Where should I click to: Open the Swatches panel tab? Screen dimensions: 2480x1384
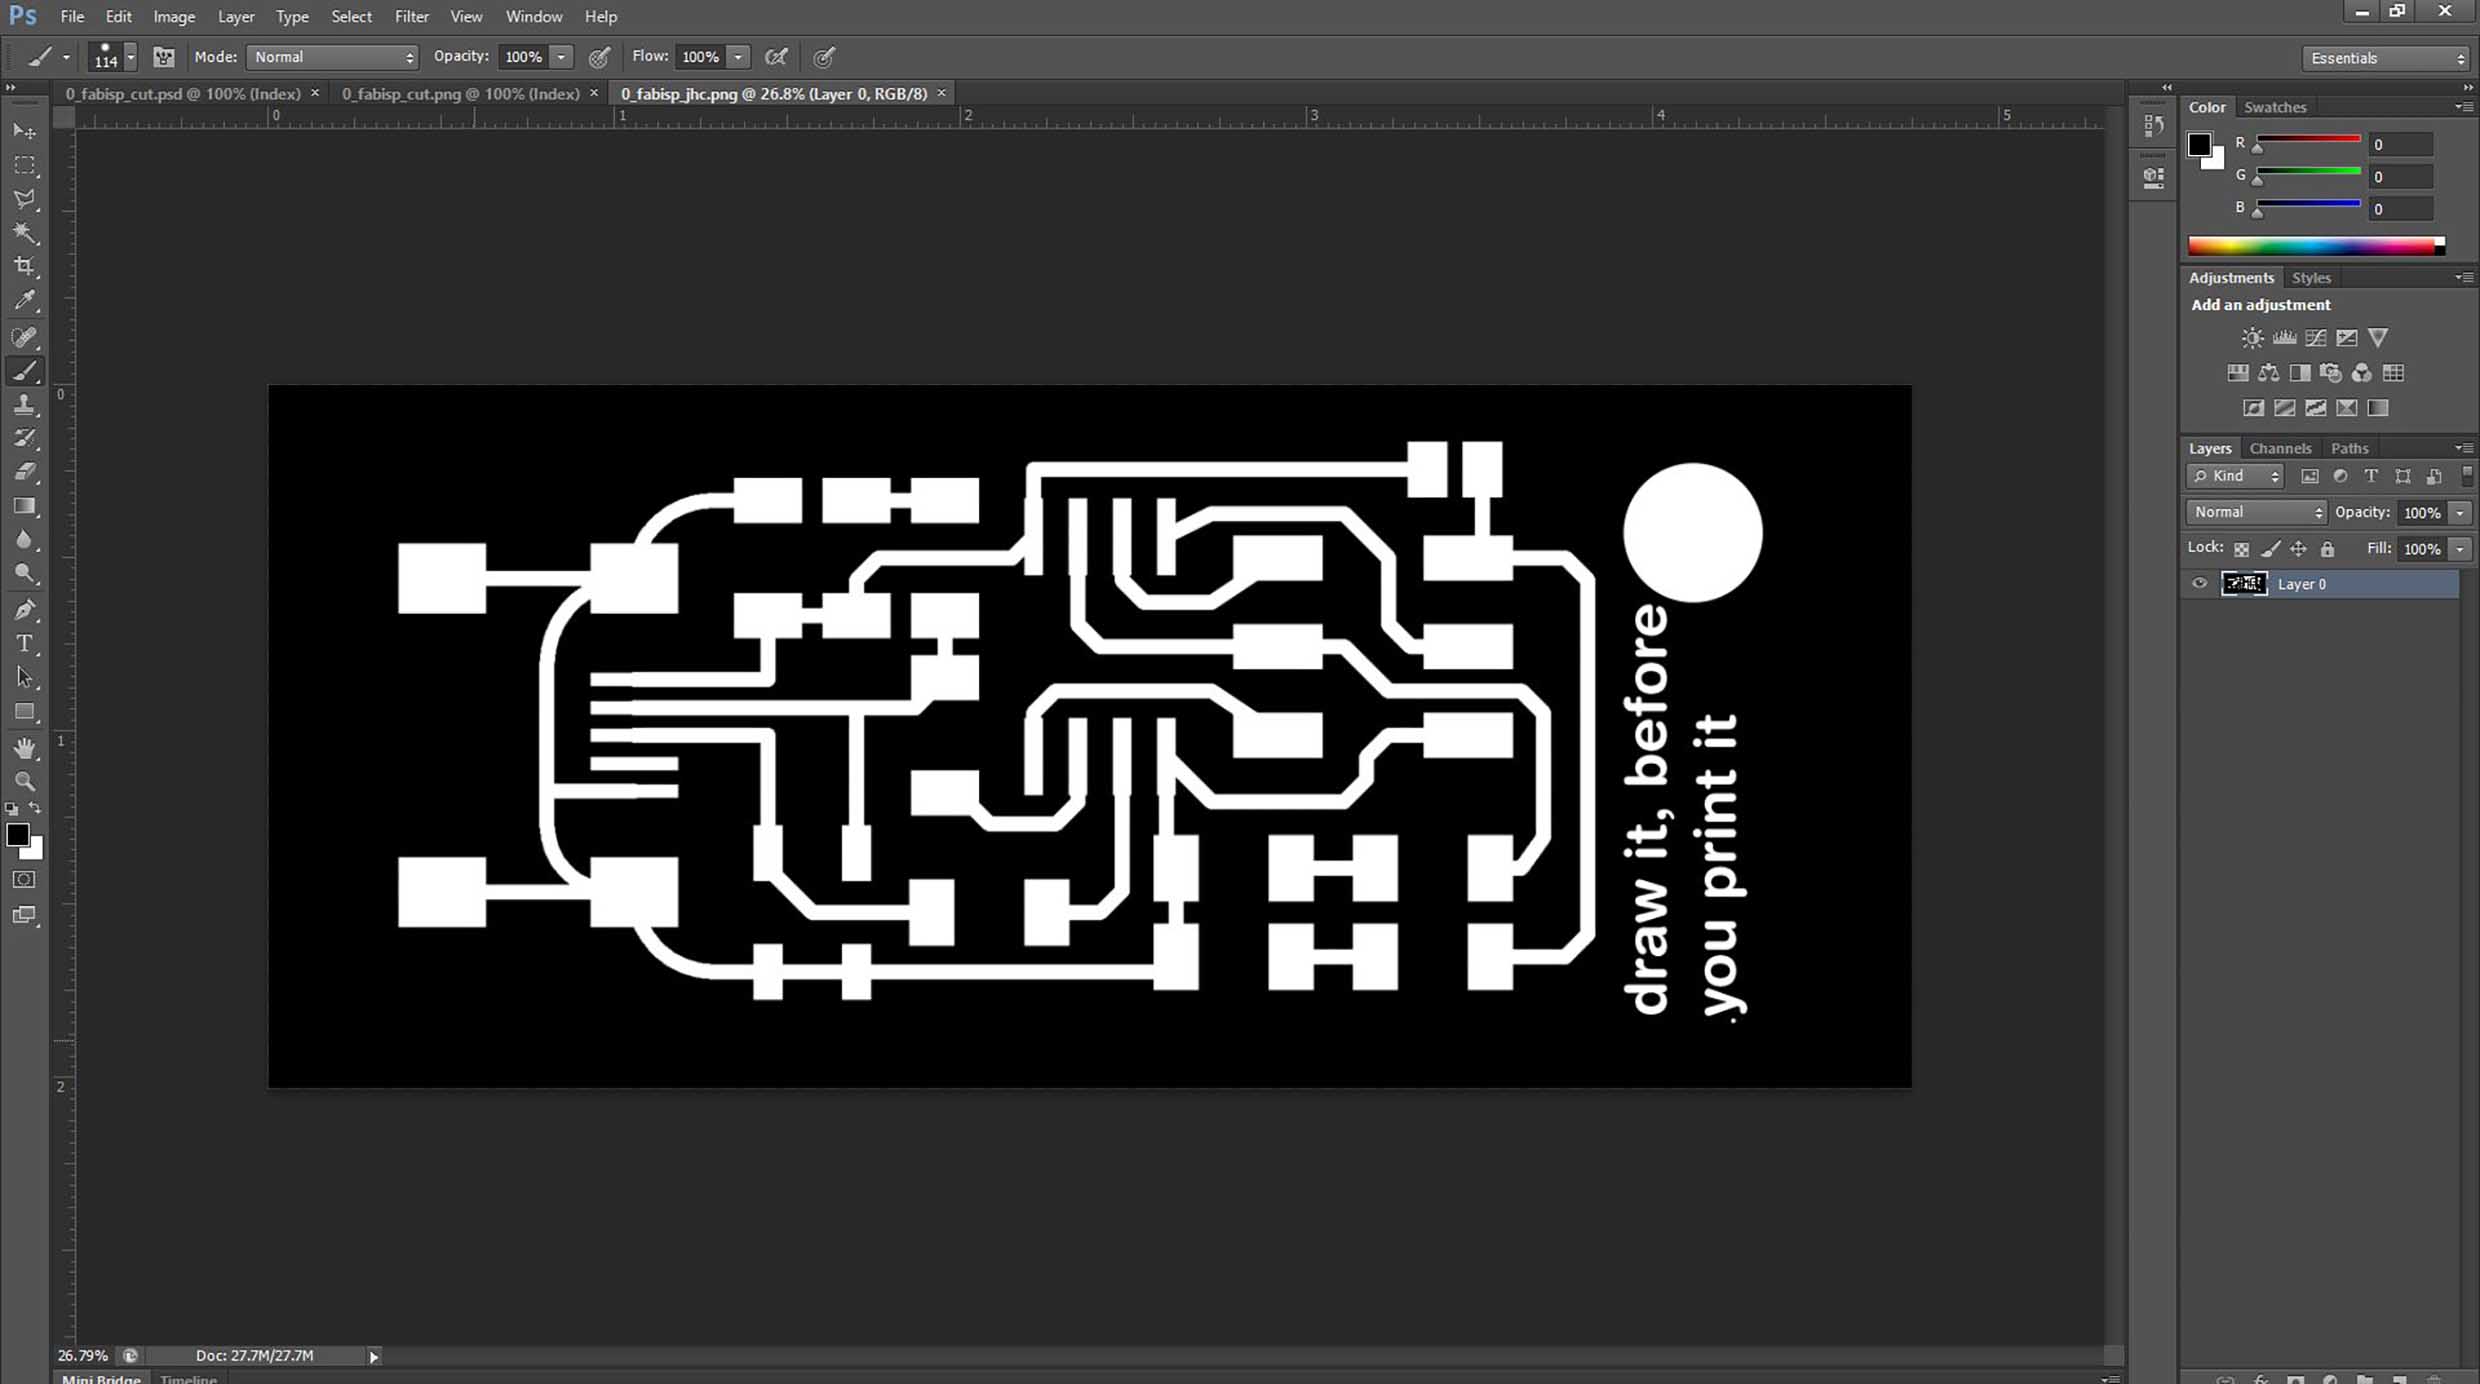pyautogui.click(x=2274, y=107)
